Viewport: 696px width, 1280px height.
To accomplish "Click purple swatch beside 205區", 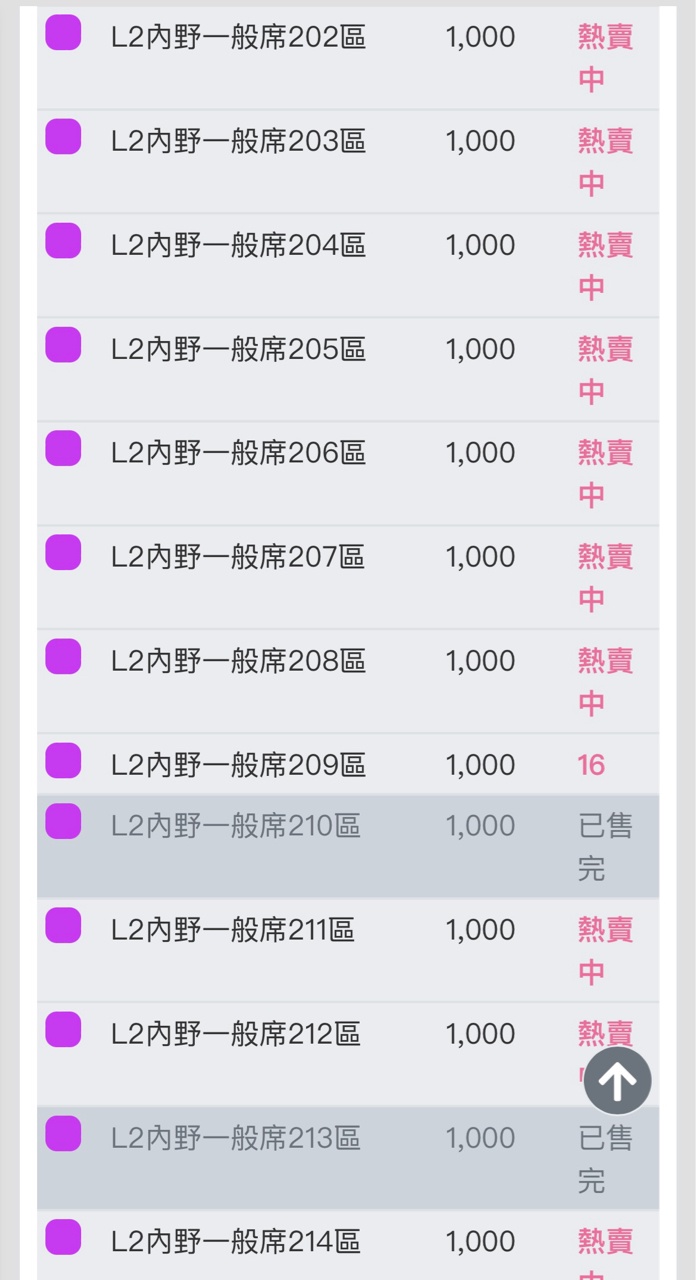I will [x=63, y=345].
